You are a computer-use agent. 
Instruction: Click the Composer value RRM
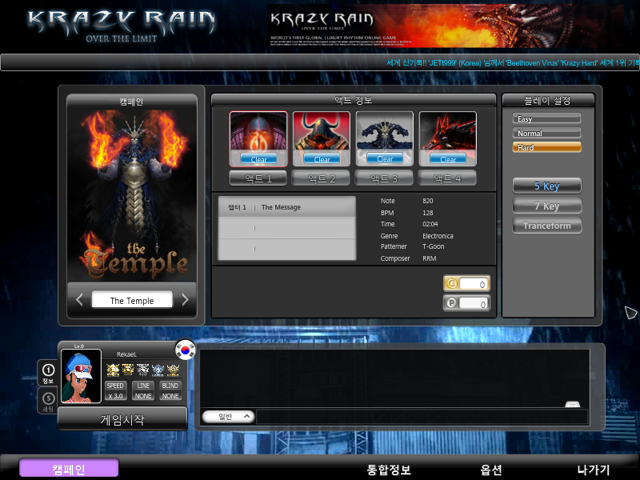tap(429, 258)
